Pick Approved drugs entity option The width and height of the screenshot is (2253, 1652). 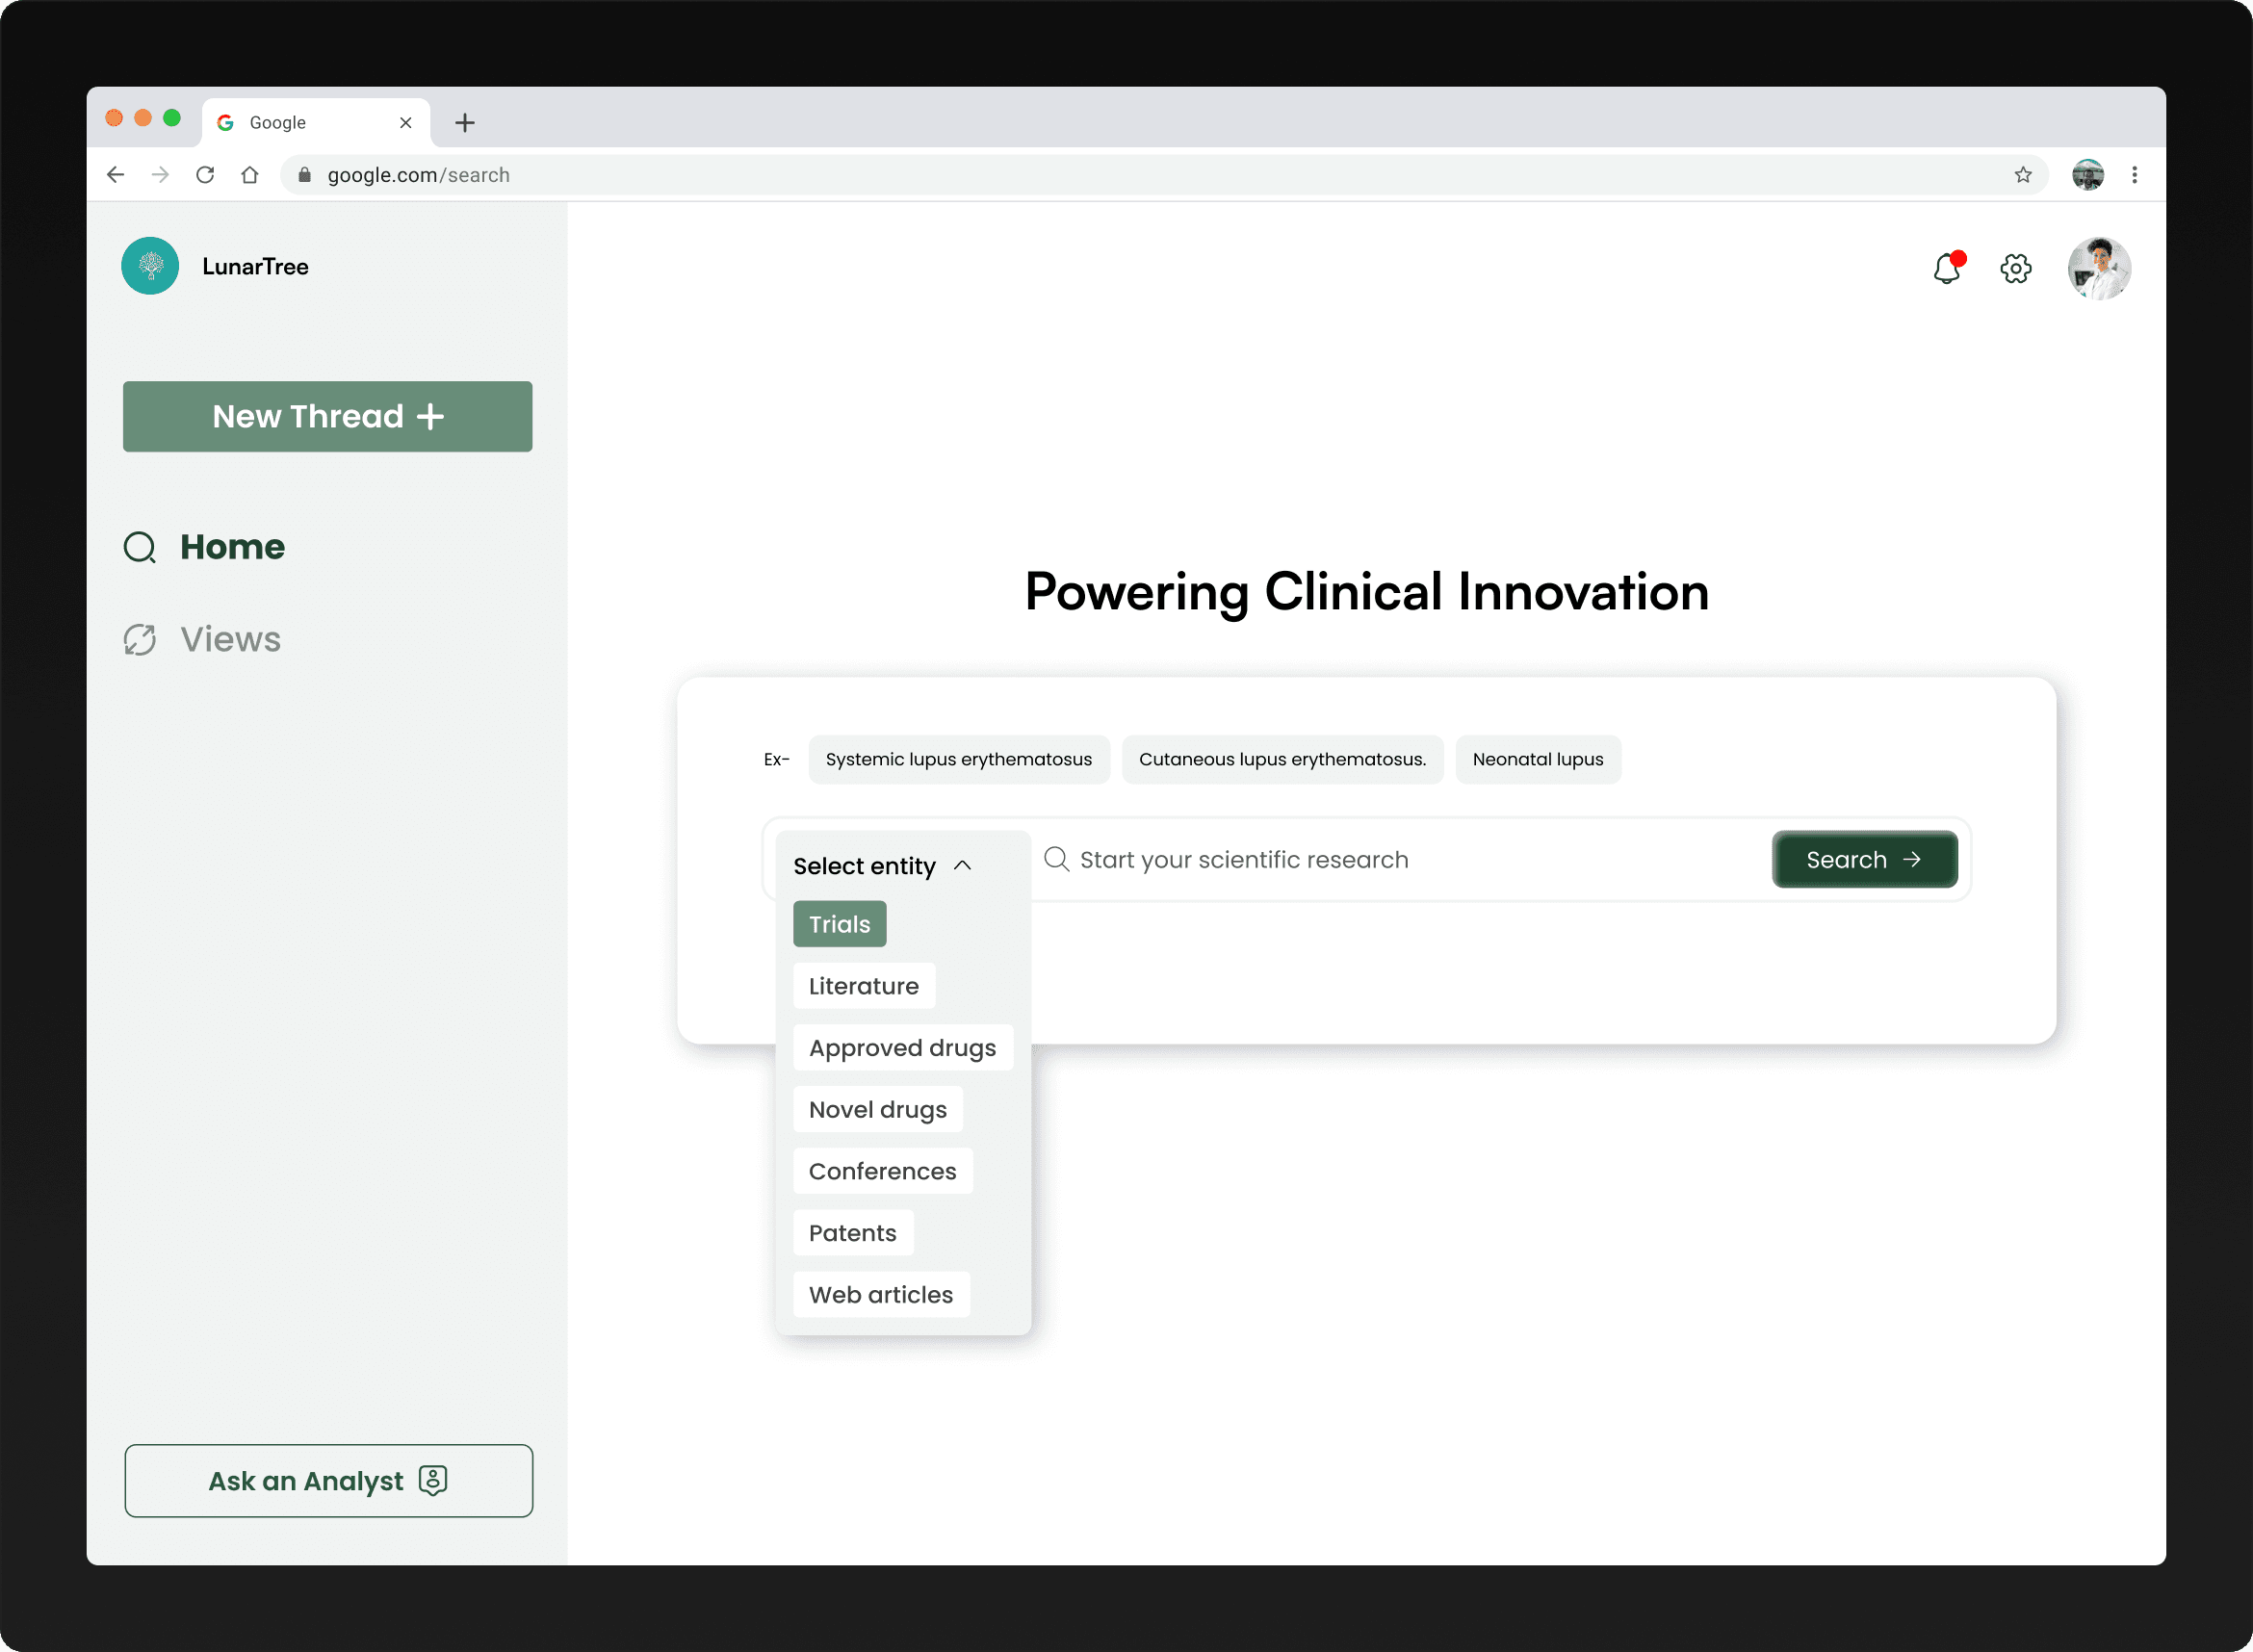click(902, 1048)
